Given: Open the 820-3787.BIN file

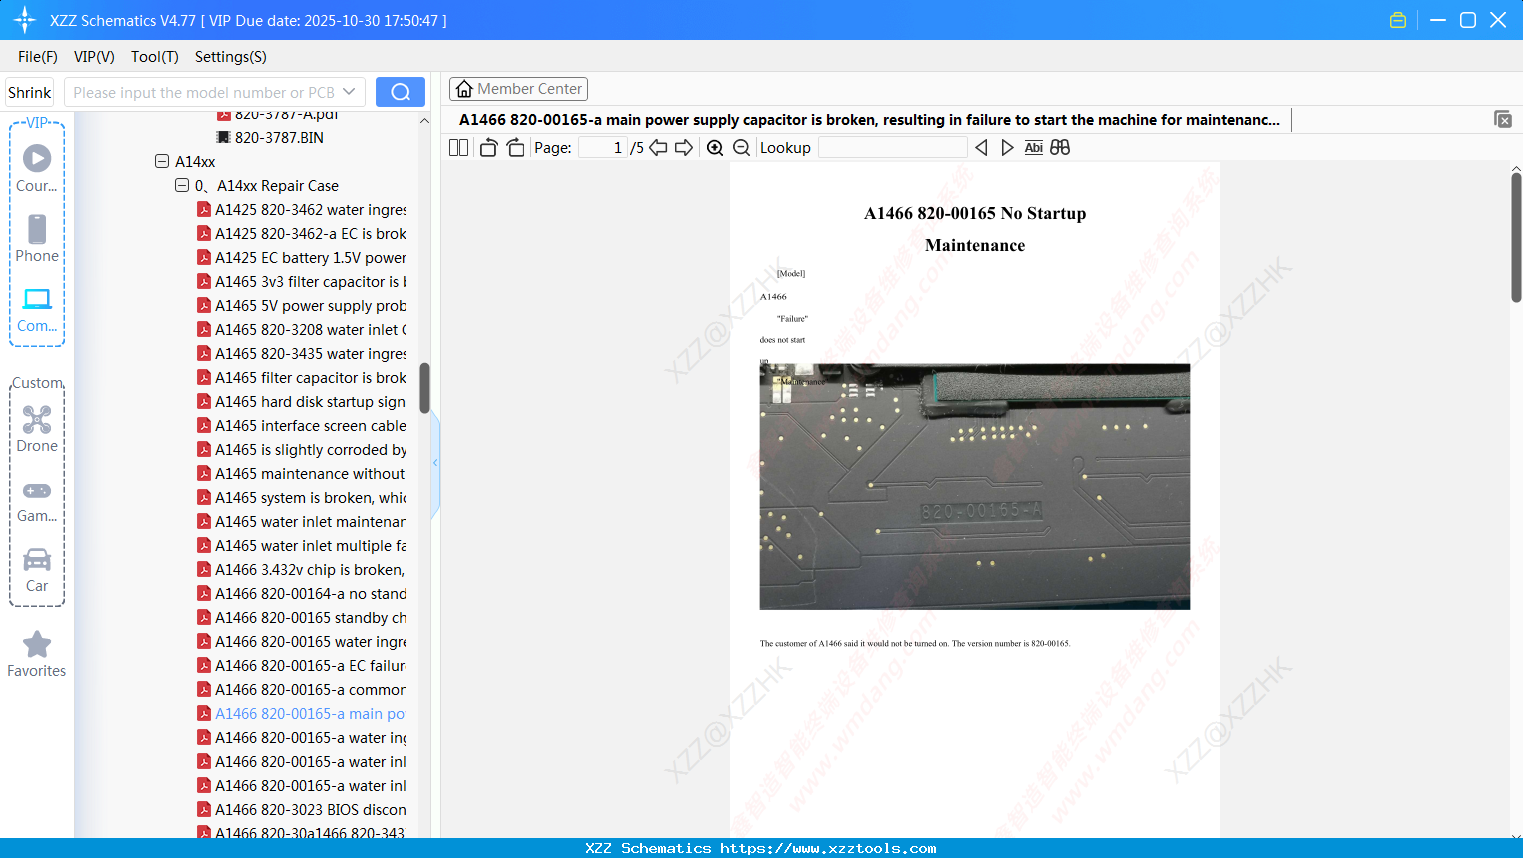Looking at the screenshot, I should [x=270, y=137].
